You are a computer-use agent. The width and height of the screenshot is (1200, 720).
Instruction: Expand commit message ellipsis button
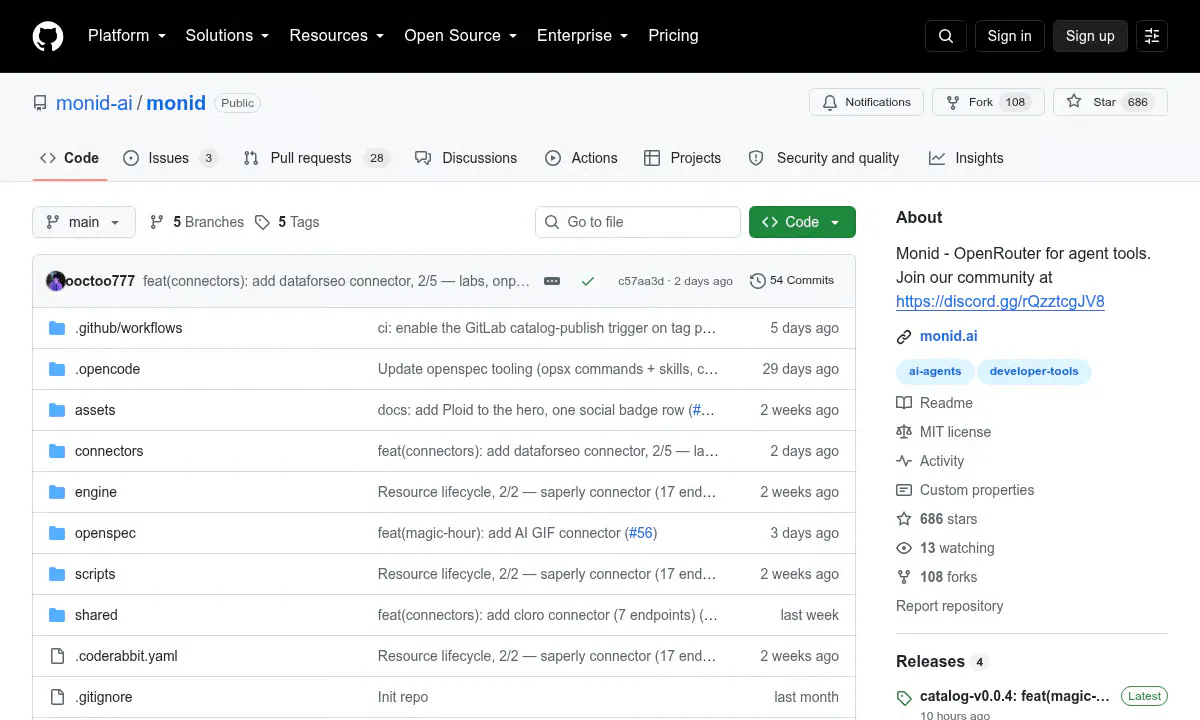(x=552, y=281)
